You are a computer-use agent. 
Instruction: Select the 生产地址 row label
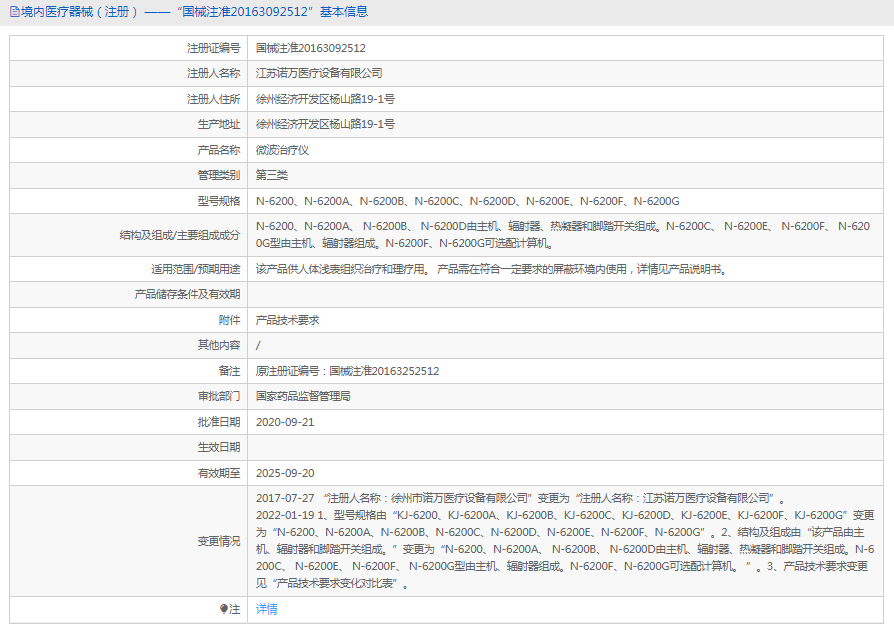click(219, 124)
